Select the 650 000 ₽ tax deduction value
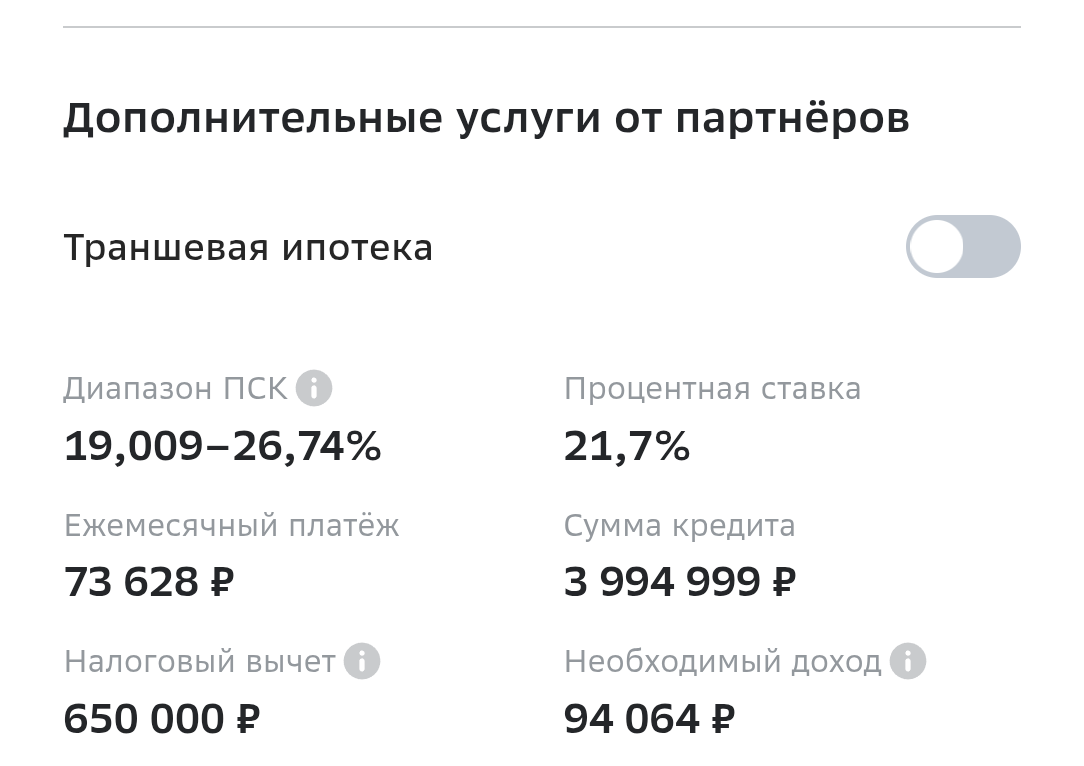1084x766 pixels. tap(161, 718)
